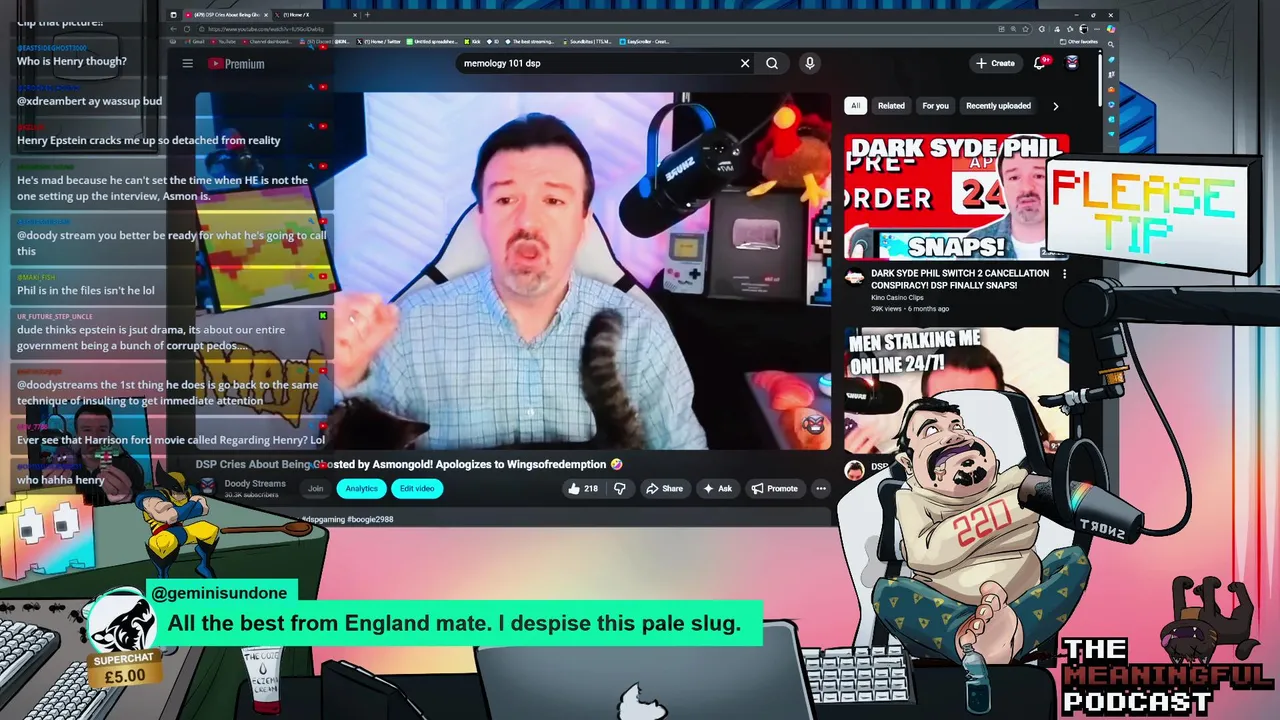Switch to the DSP Cries browser tab

(224, 15)
